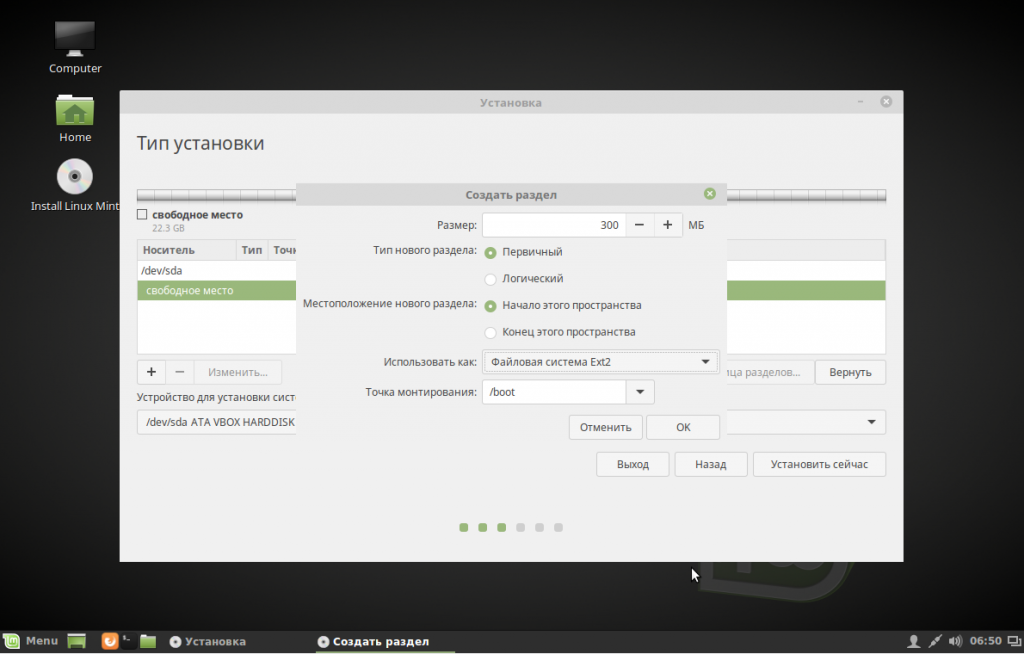Select the add partition plus icon
Screen dimensions: 1024x654
[151, 371]
